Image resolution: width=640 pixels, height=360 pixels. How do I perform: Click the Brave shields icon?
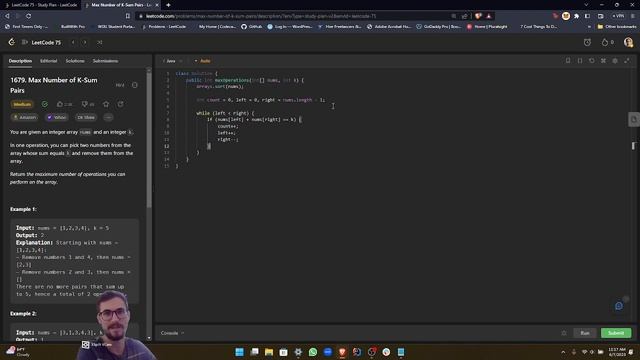[x=478, y=16]
